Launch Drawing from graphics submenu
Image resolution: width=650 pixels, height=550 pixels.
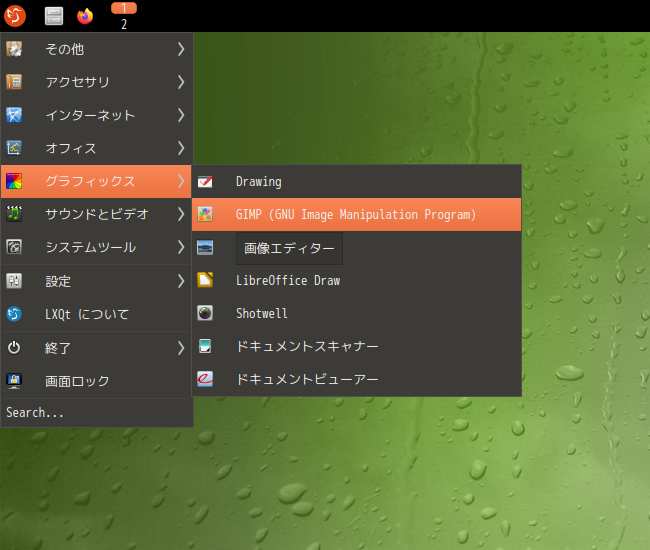pos(357,182)
